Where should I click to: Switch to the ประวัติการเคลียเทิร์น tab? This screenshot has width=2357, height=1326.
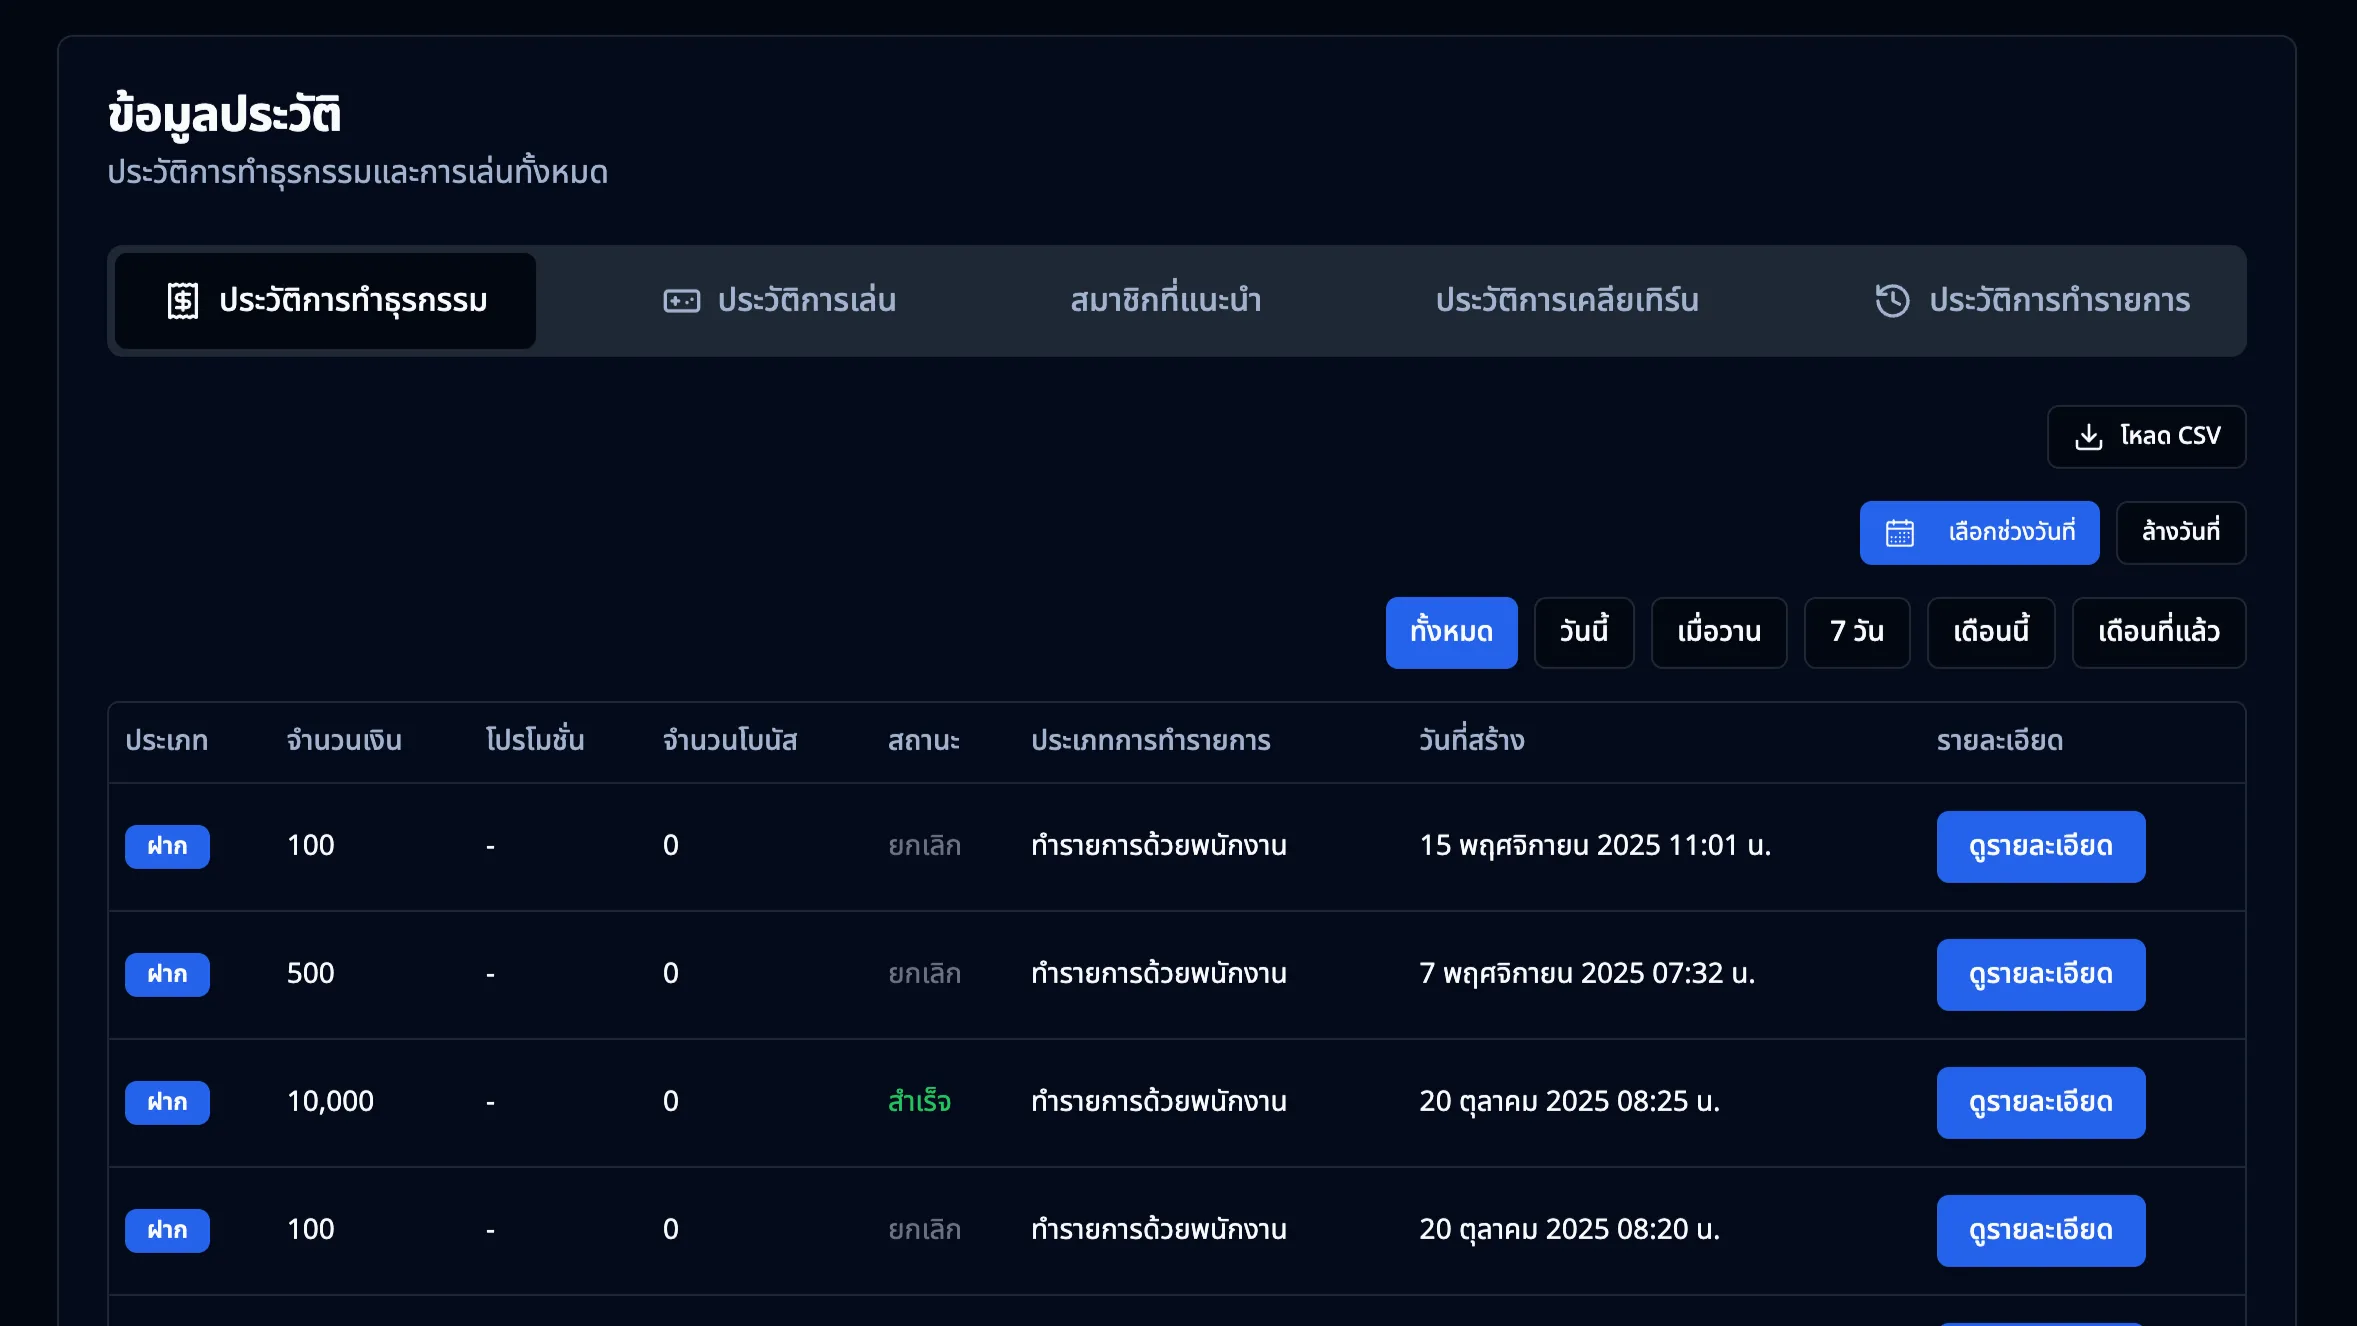[1566, 301]
